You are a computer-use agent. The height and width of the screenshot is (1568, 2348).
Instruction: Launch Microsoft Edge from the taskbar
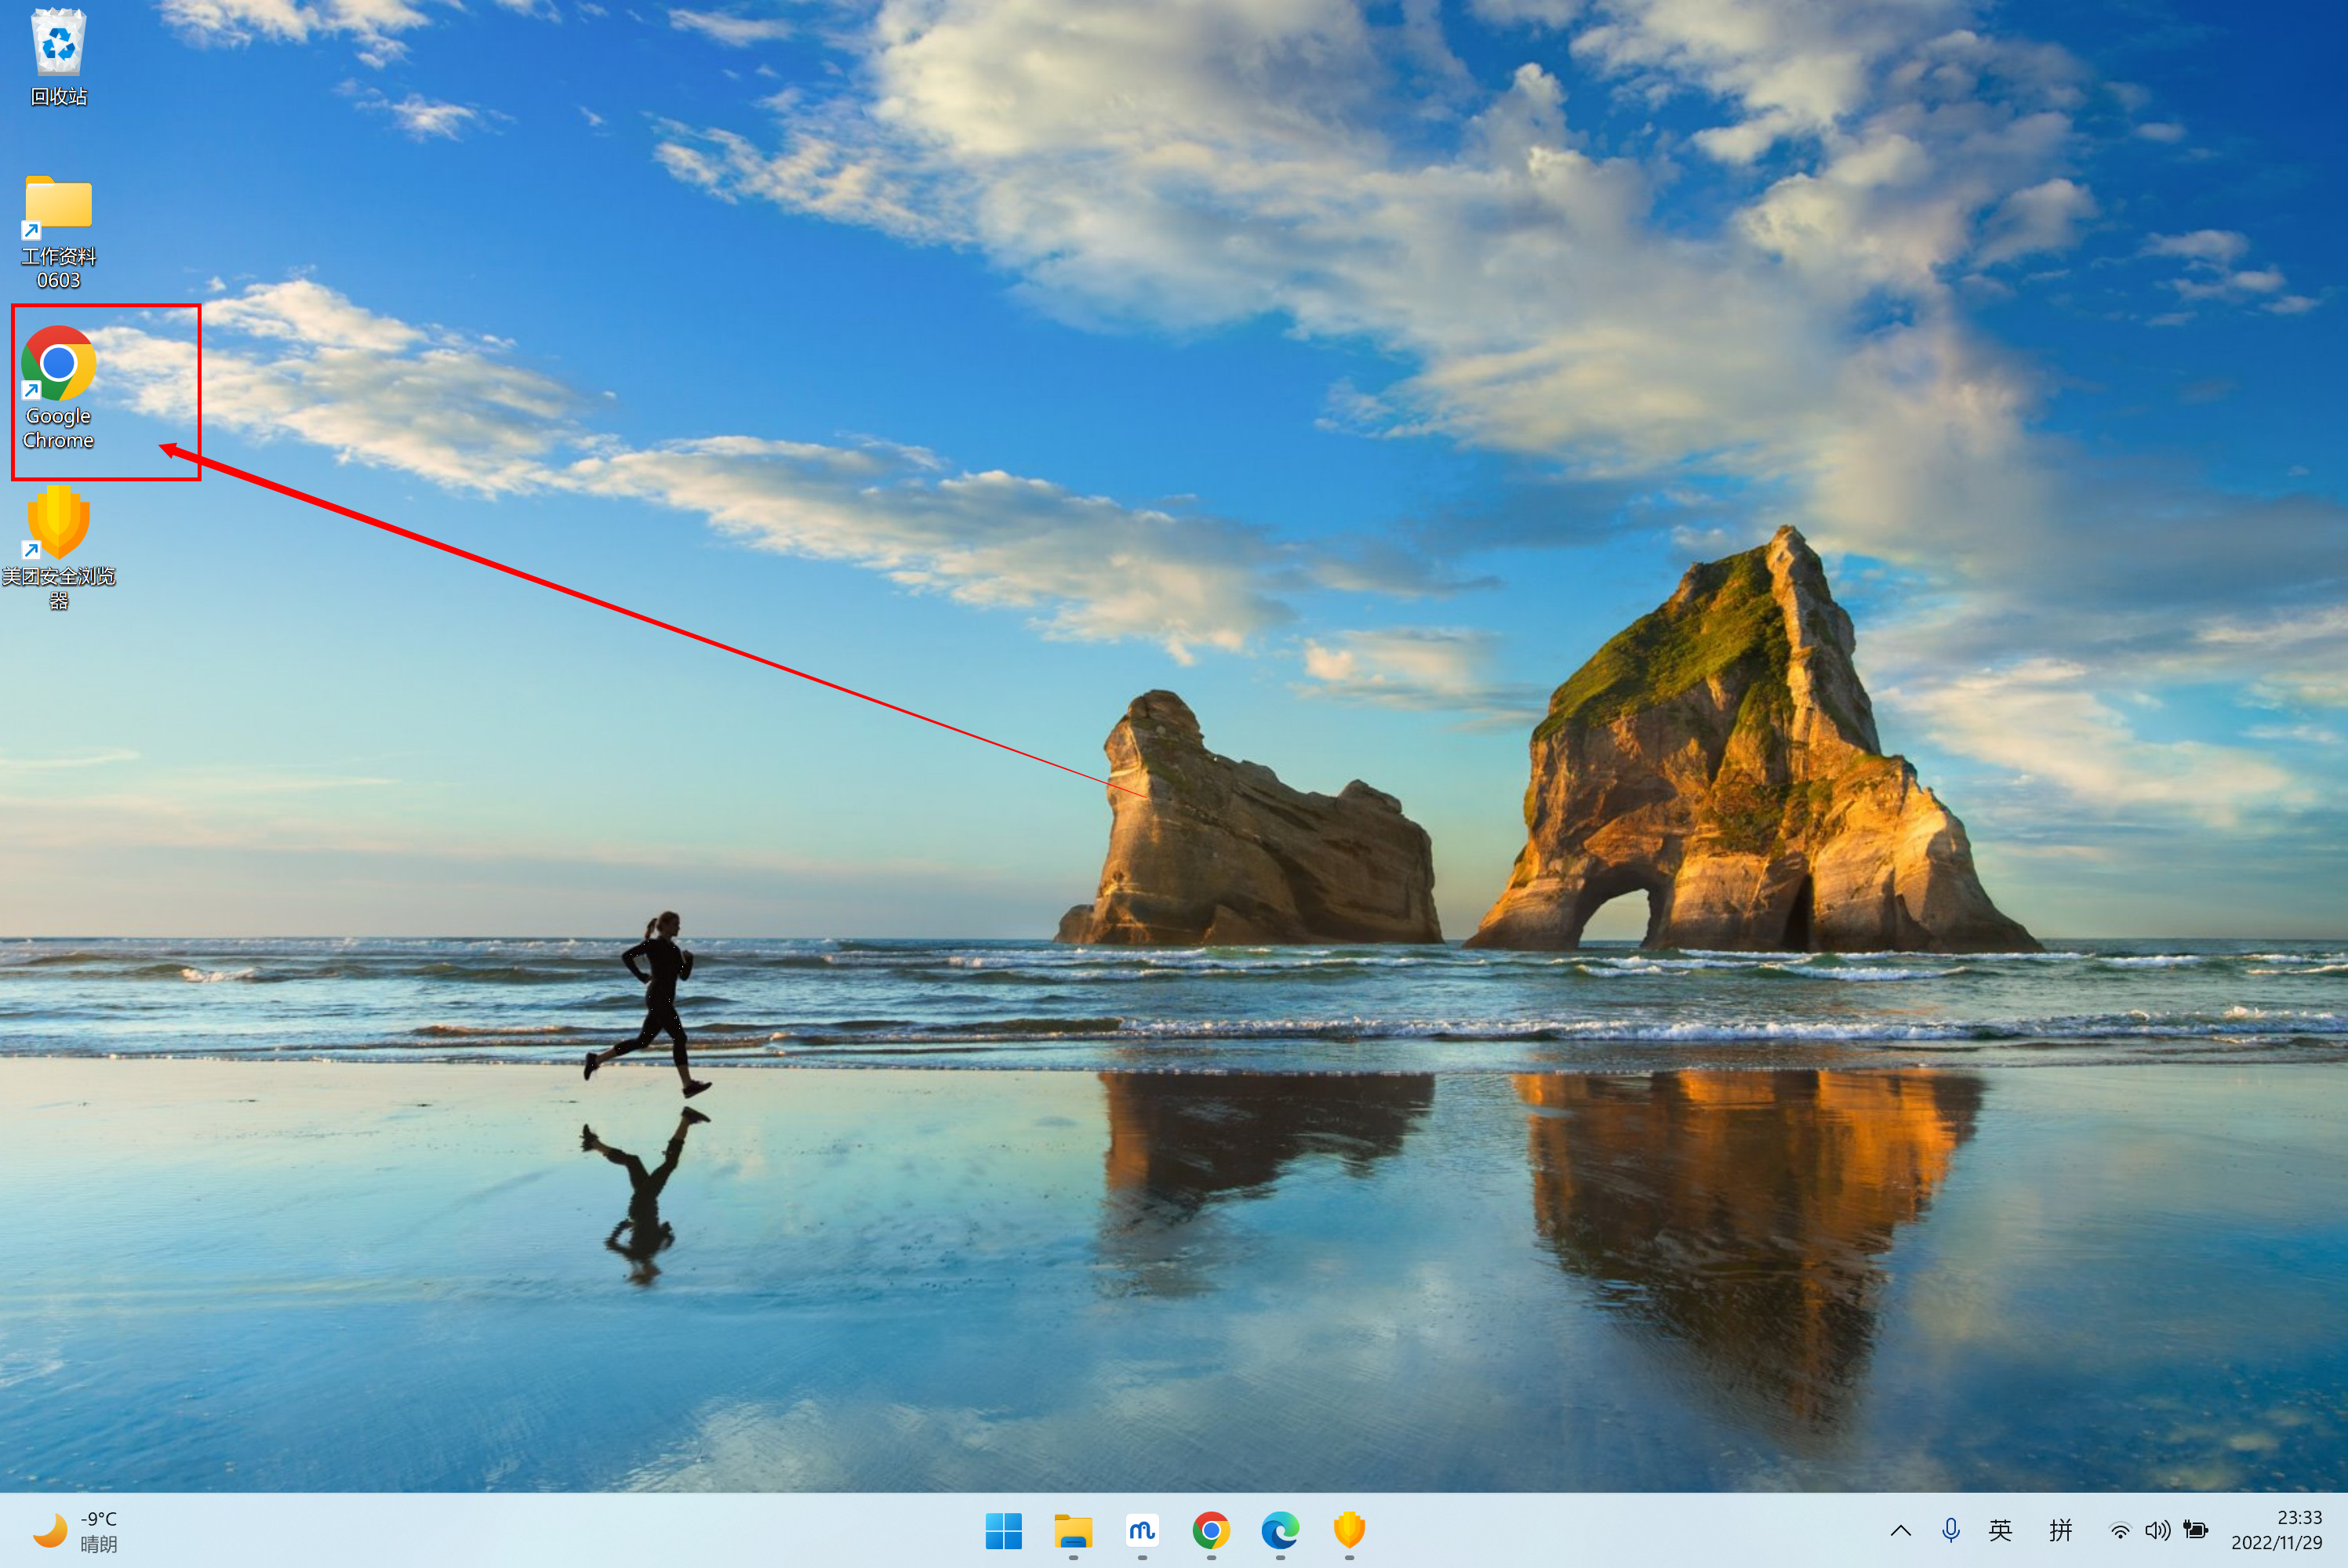(1280, 1530)
